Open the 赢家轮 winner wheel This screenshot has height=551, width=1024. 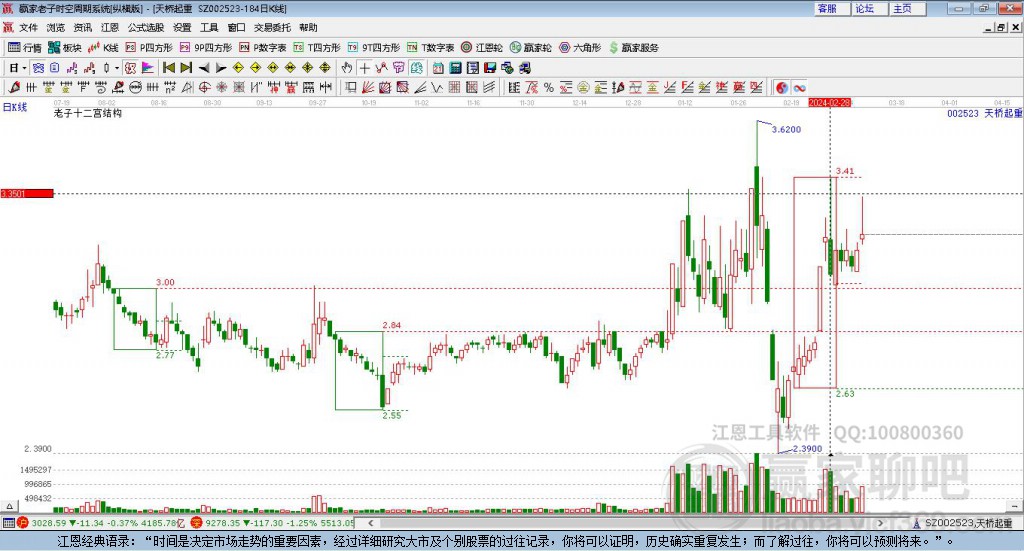[531, 48]
